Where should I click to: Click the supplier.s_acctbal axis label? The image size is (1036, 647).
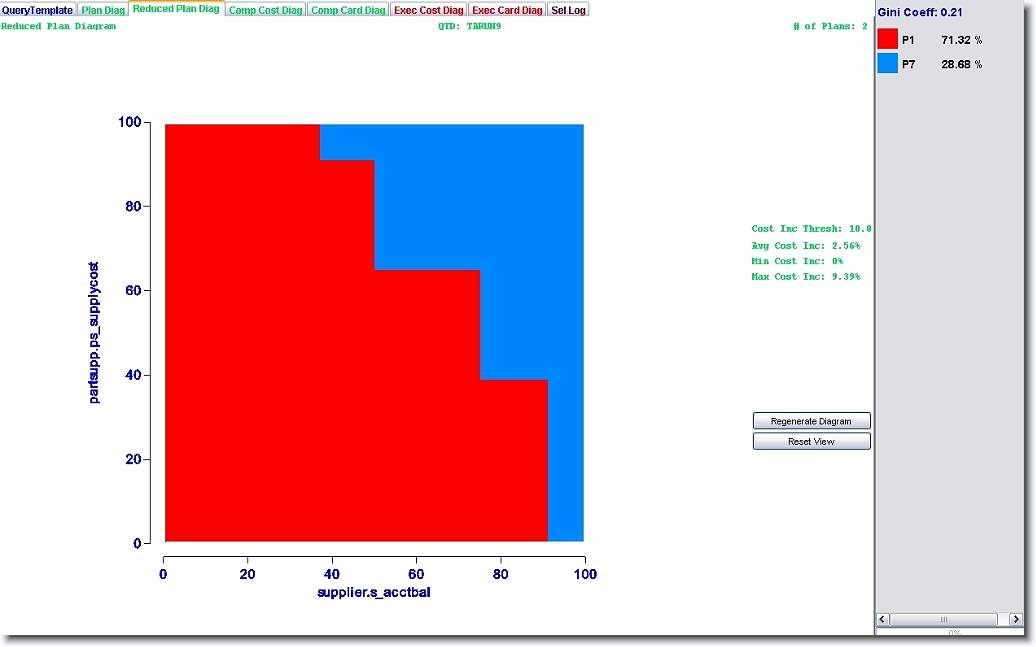pos(373,593)
